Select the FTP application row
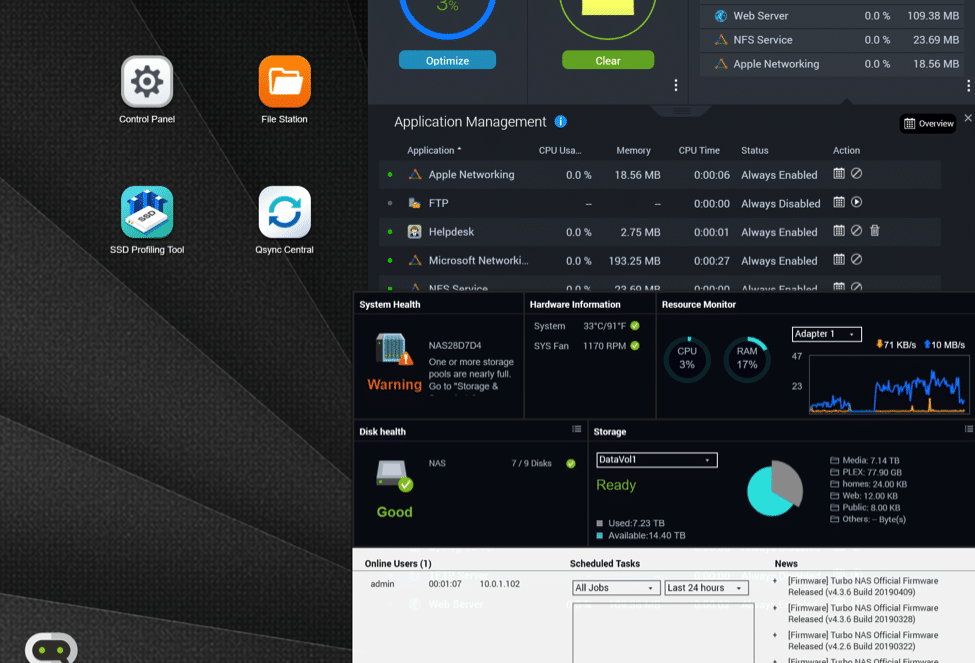The width and height of the screenshot is (975, 663). pos(660,203)
